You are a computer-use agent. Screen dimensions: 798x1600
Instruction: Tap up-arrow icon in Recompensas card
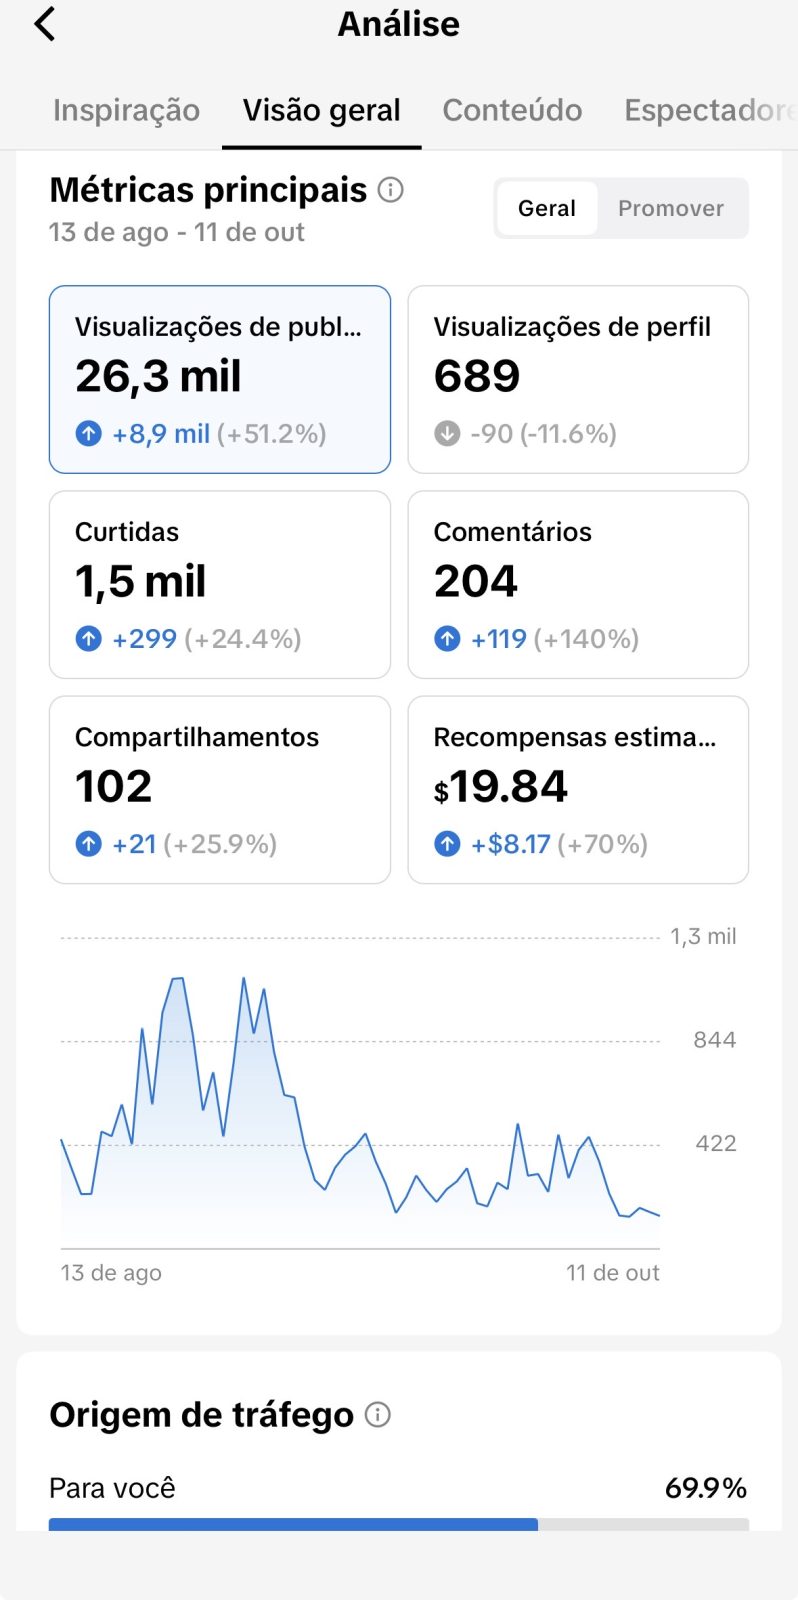447,844
